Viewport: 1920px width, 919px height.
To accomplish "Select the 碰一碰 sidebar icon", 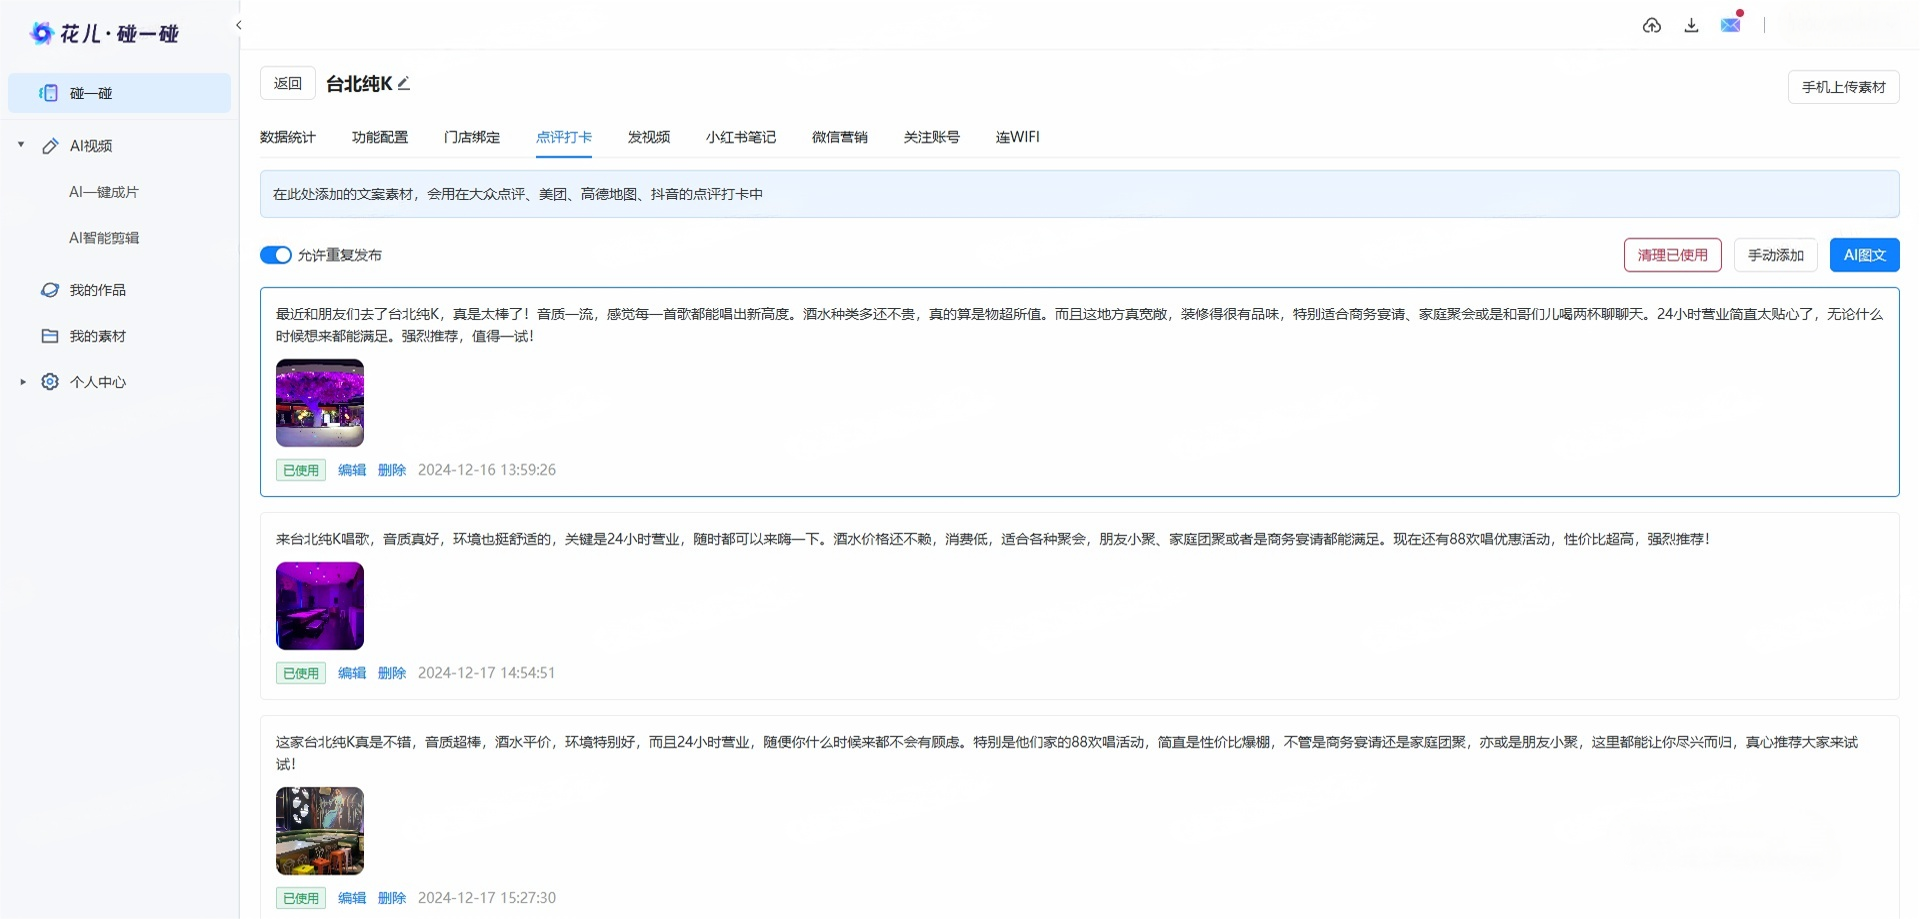I will (x=48, y=93).
